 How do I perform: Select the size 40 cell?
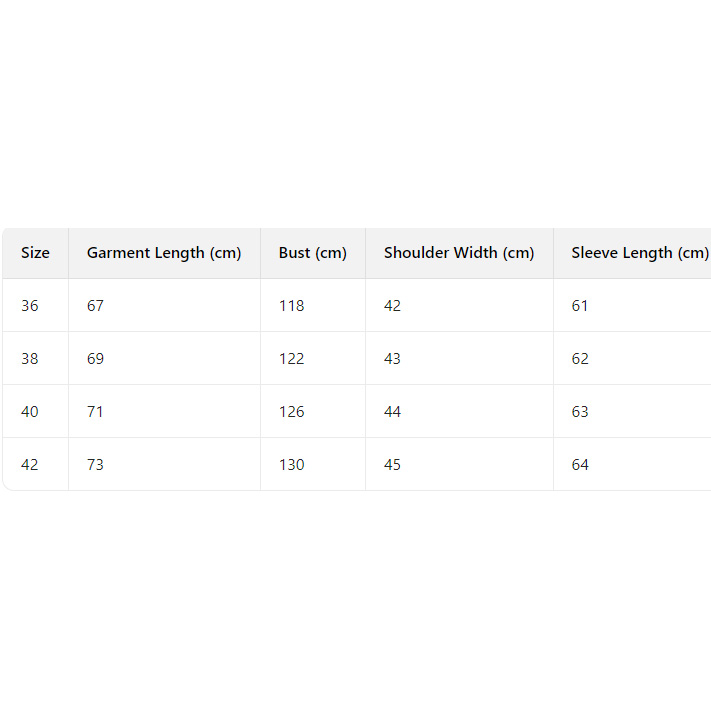pos(30,412)
